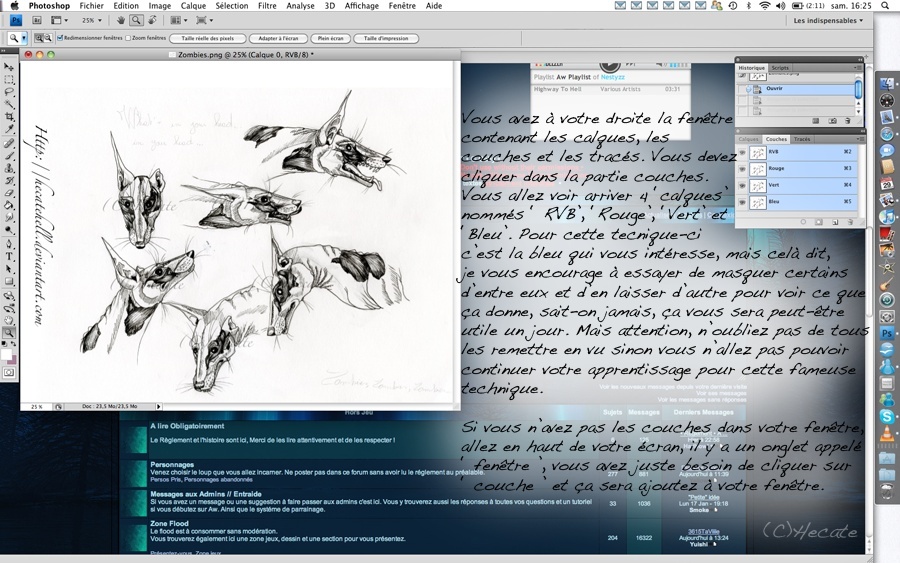Viewport: 900px width, 563px height.
Task: Open the Fenêtre menu
Action: coord(402,6)
